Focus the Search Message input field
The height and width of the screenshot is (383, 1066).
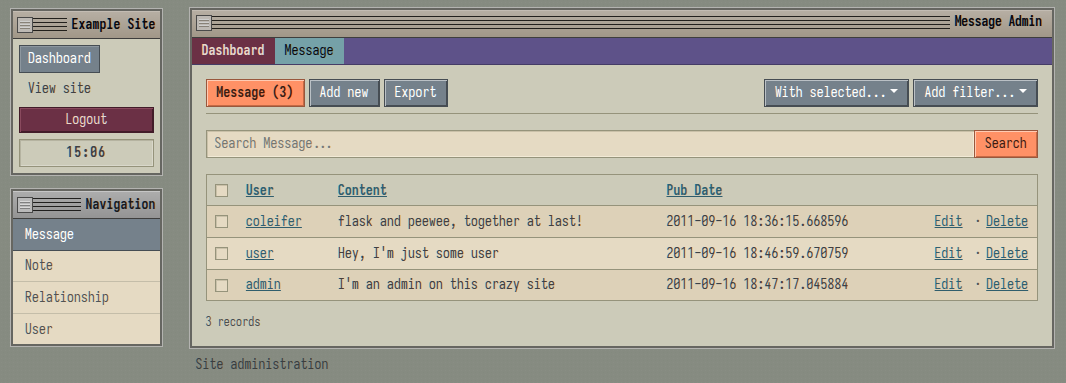coord(590,144)
